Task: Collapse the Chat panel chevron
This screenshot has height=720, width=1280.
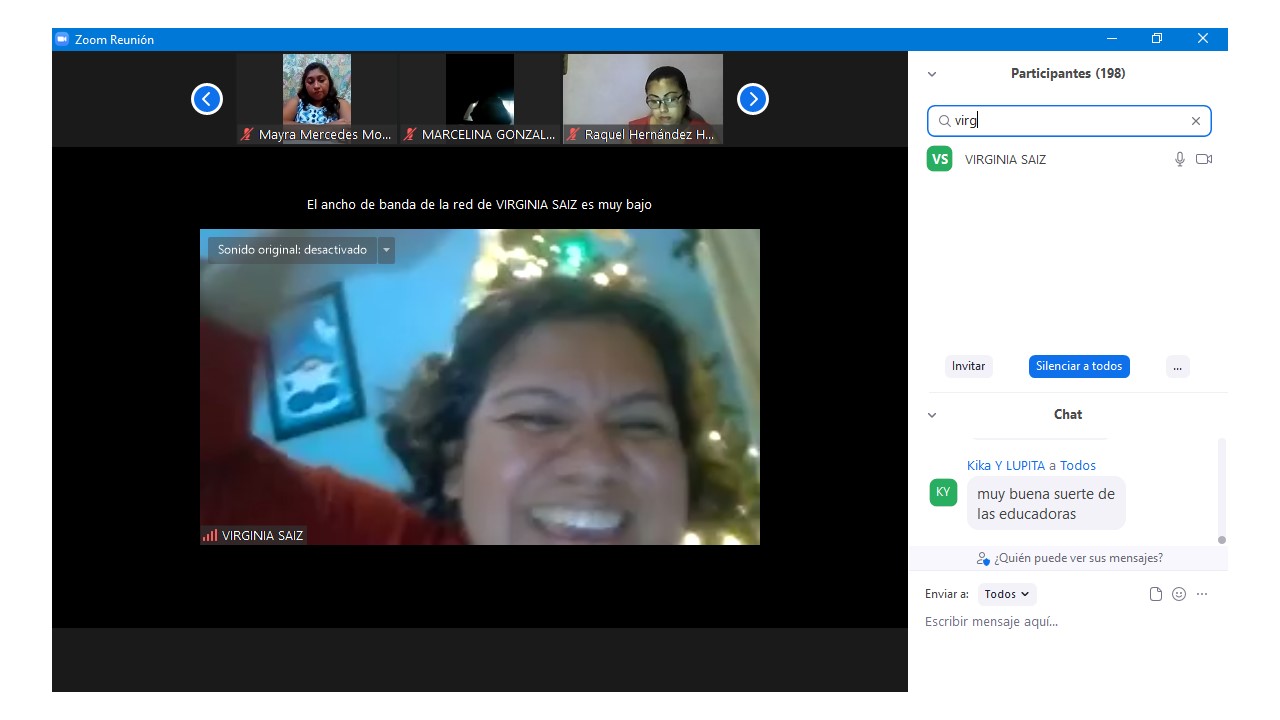Action: [x=932, y=415]
